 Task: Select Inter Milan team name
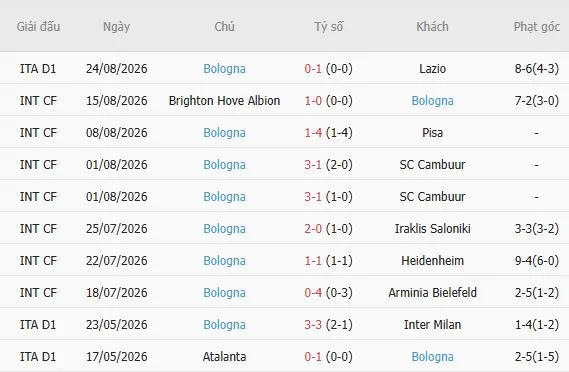[x=432, y=324]
